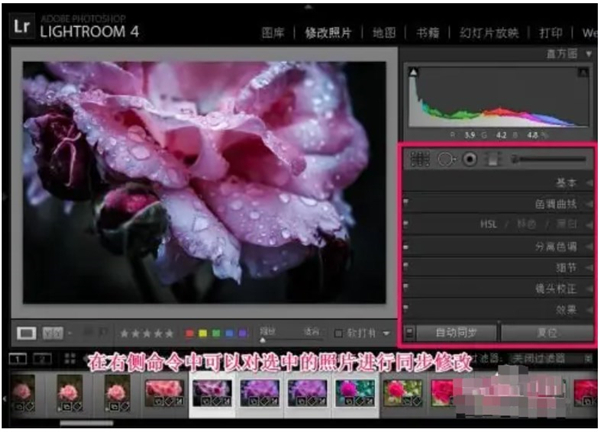Click the 自动同步 button
600x432 pixels.
click(459, 331)
